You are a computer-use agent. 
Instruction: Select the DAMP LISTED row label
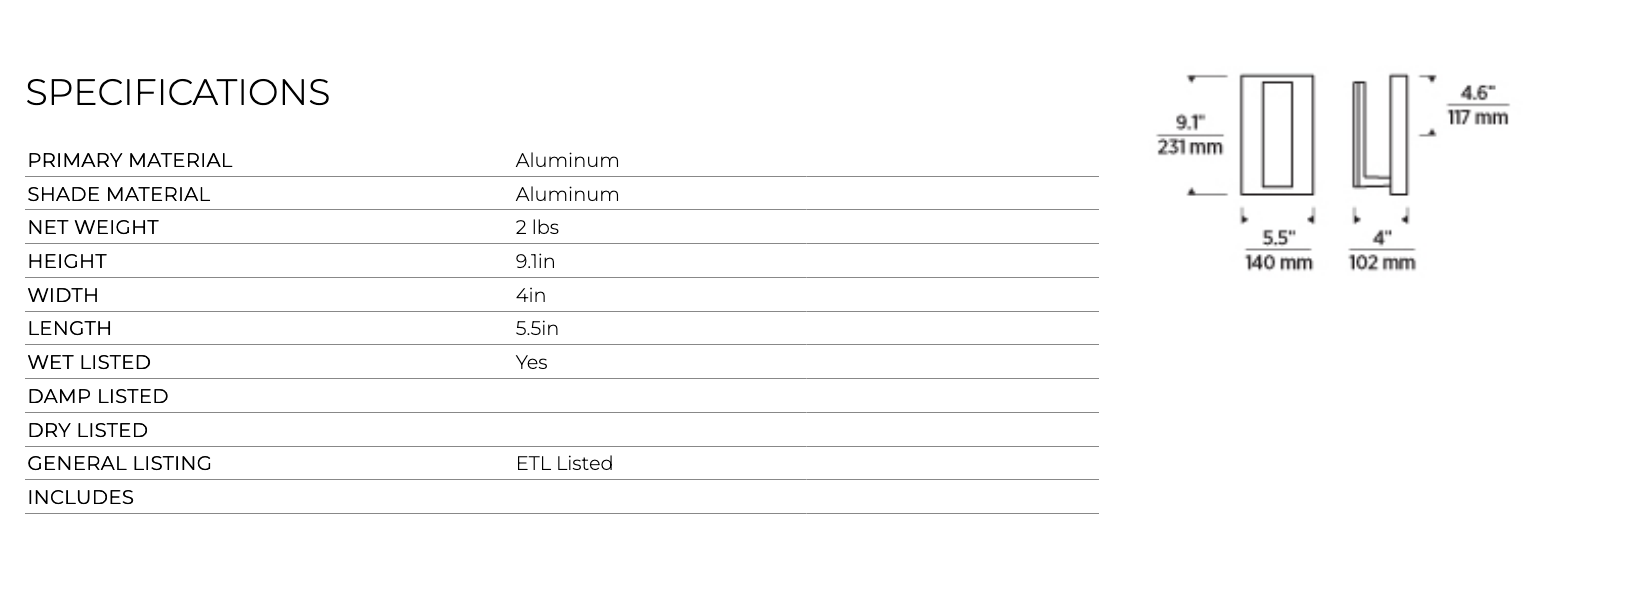[x=98, y=397]
